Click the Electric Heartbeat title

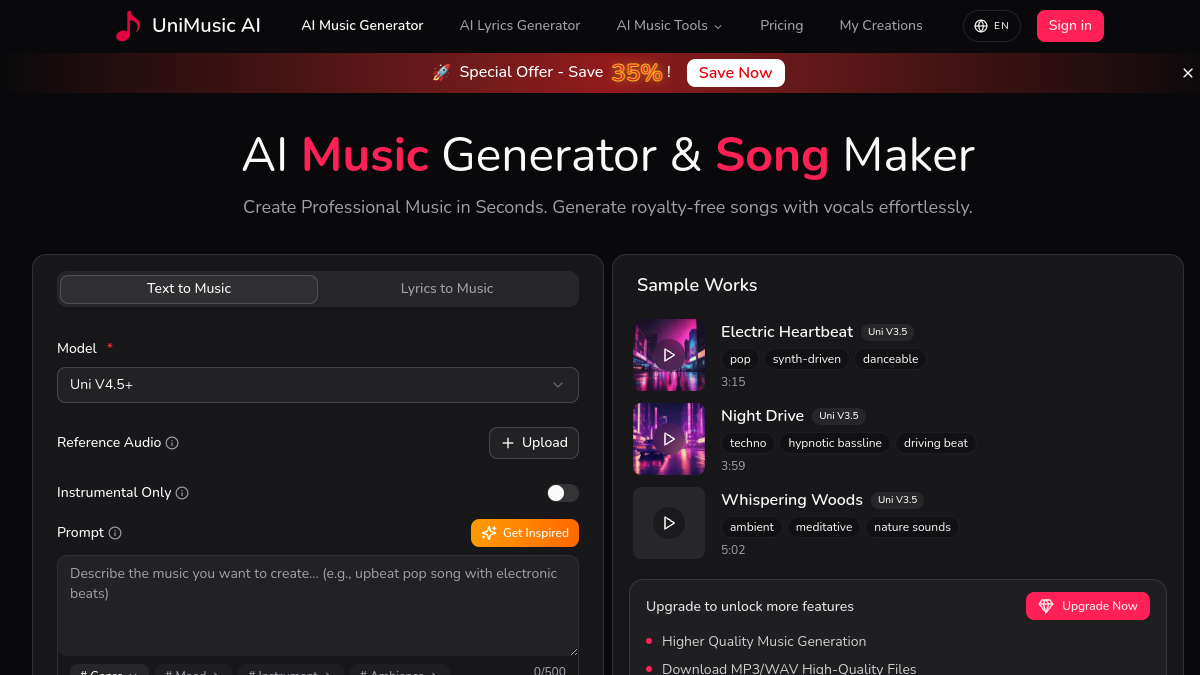(787, 332)
